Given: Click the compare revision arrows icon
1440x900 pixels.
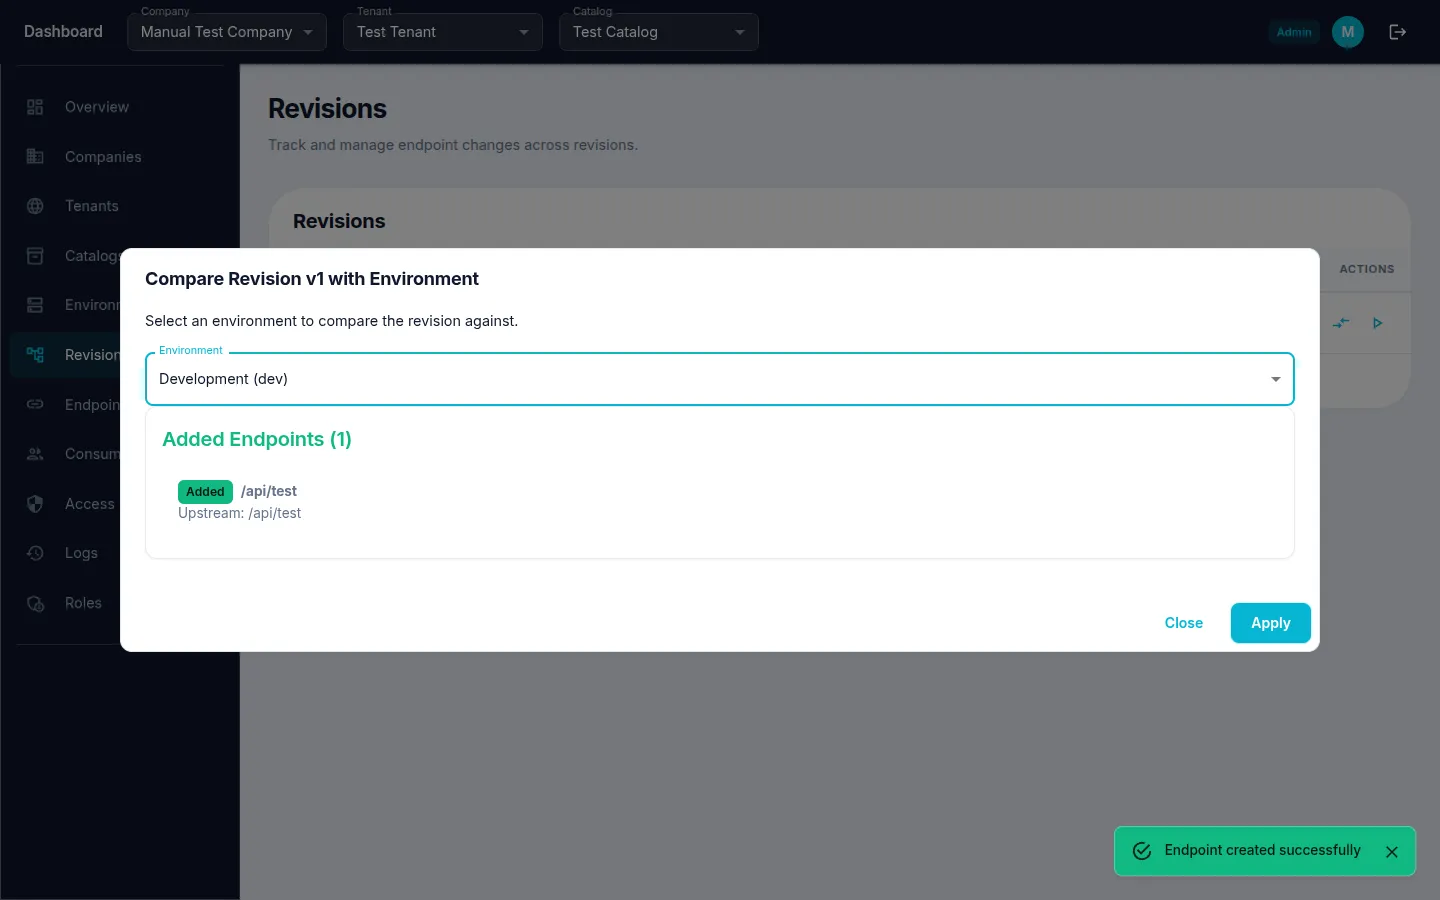Looking at the screenshot, I should (x=1341, y=323).
